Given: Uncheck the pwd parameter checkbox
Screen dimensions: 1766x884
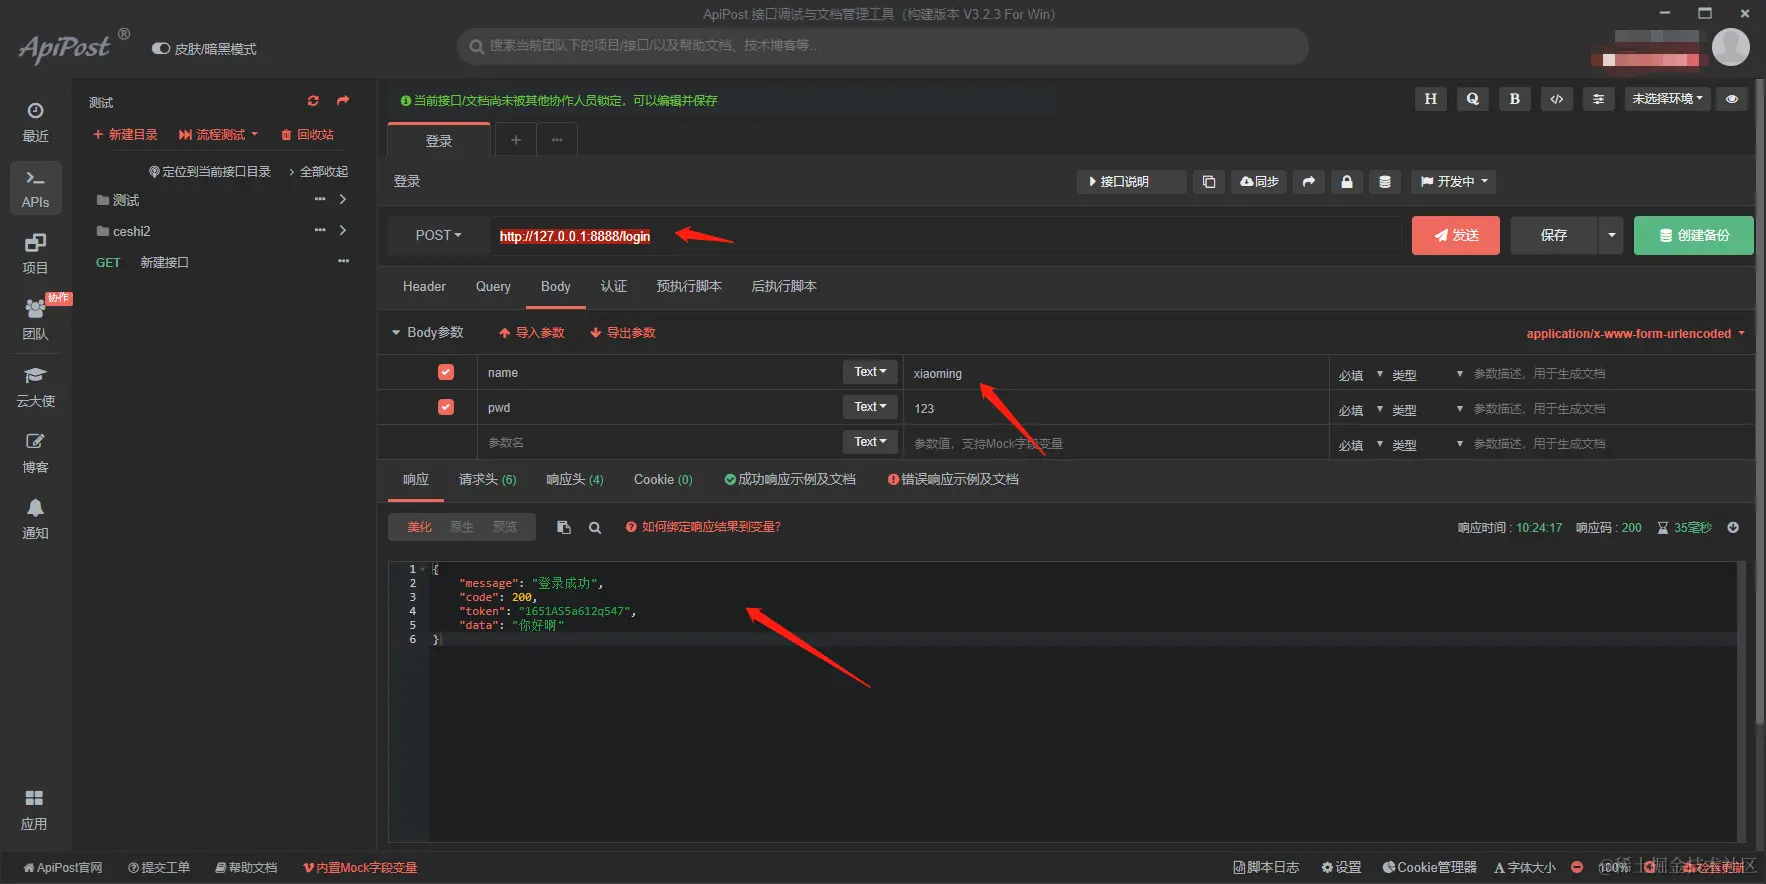Looking at the screenshot, I should (x=446, y=407).
